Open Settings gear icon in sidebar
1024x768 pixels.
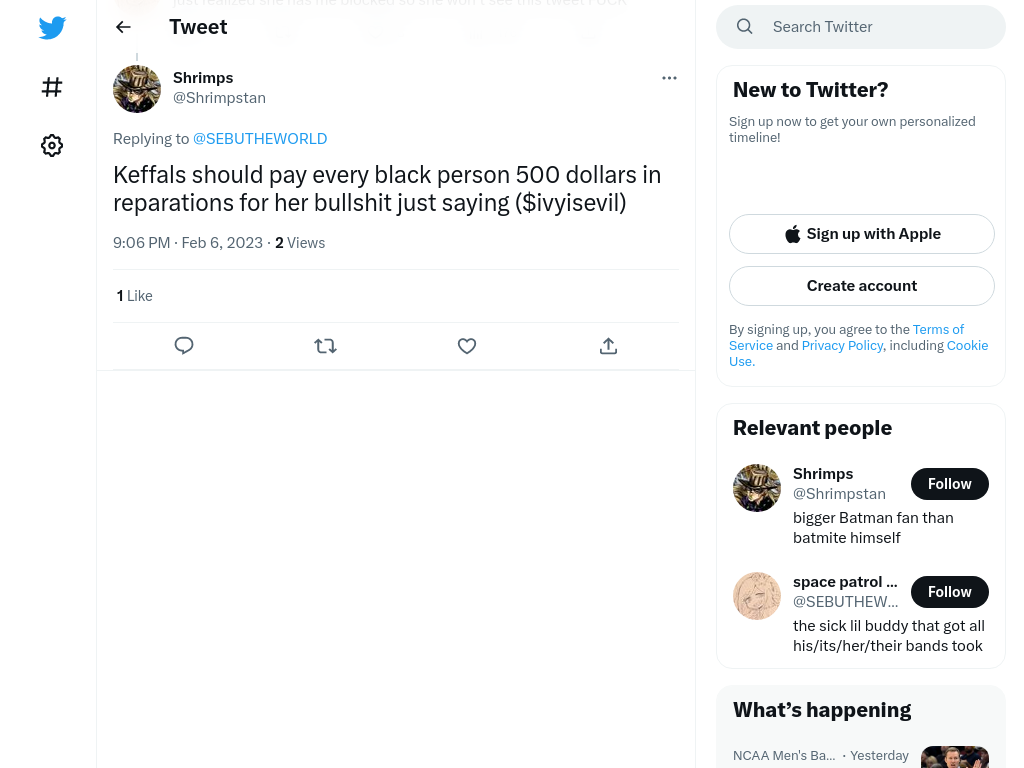52,145
